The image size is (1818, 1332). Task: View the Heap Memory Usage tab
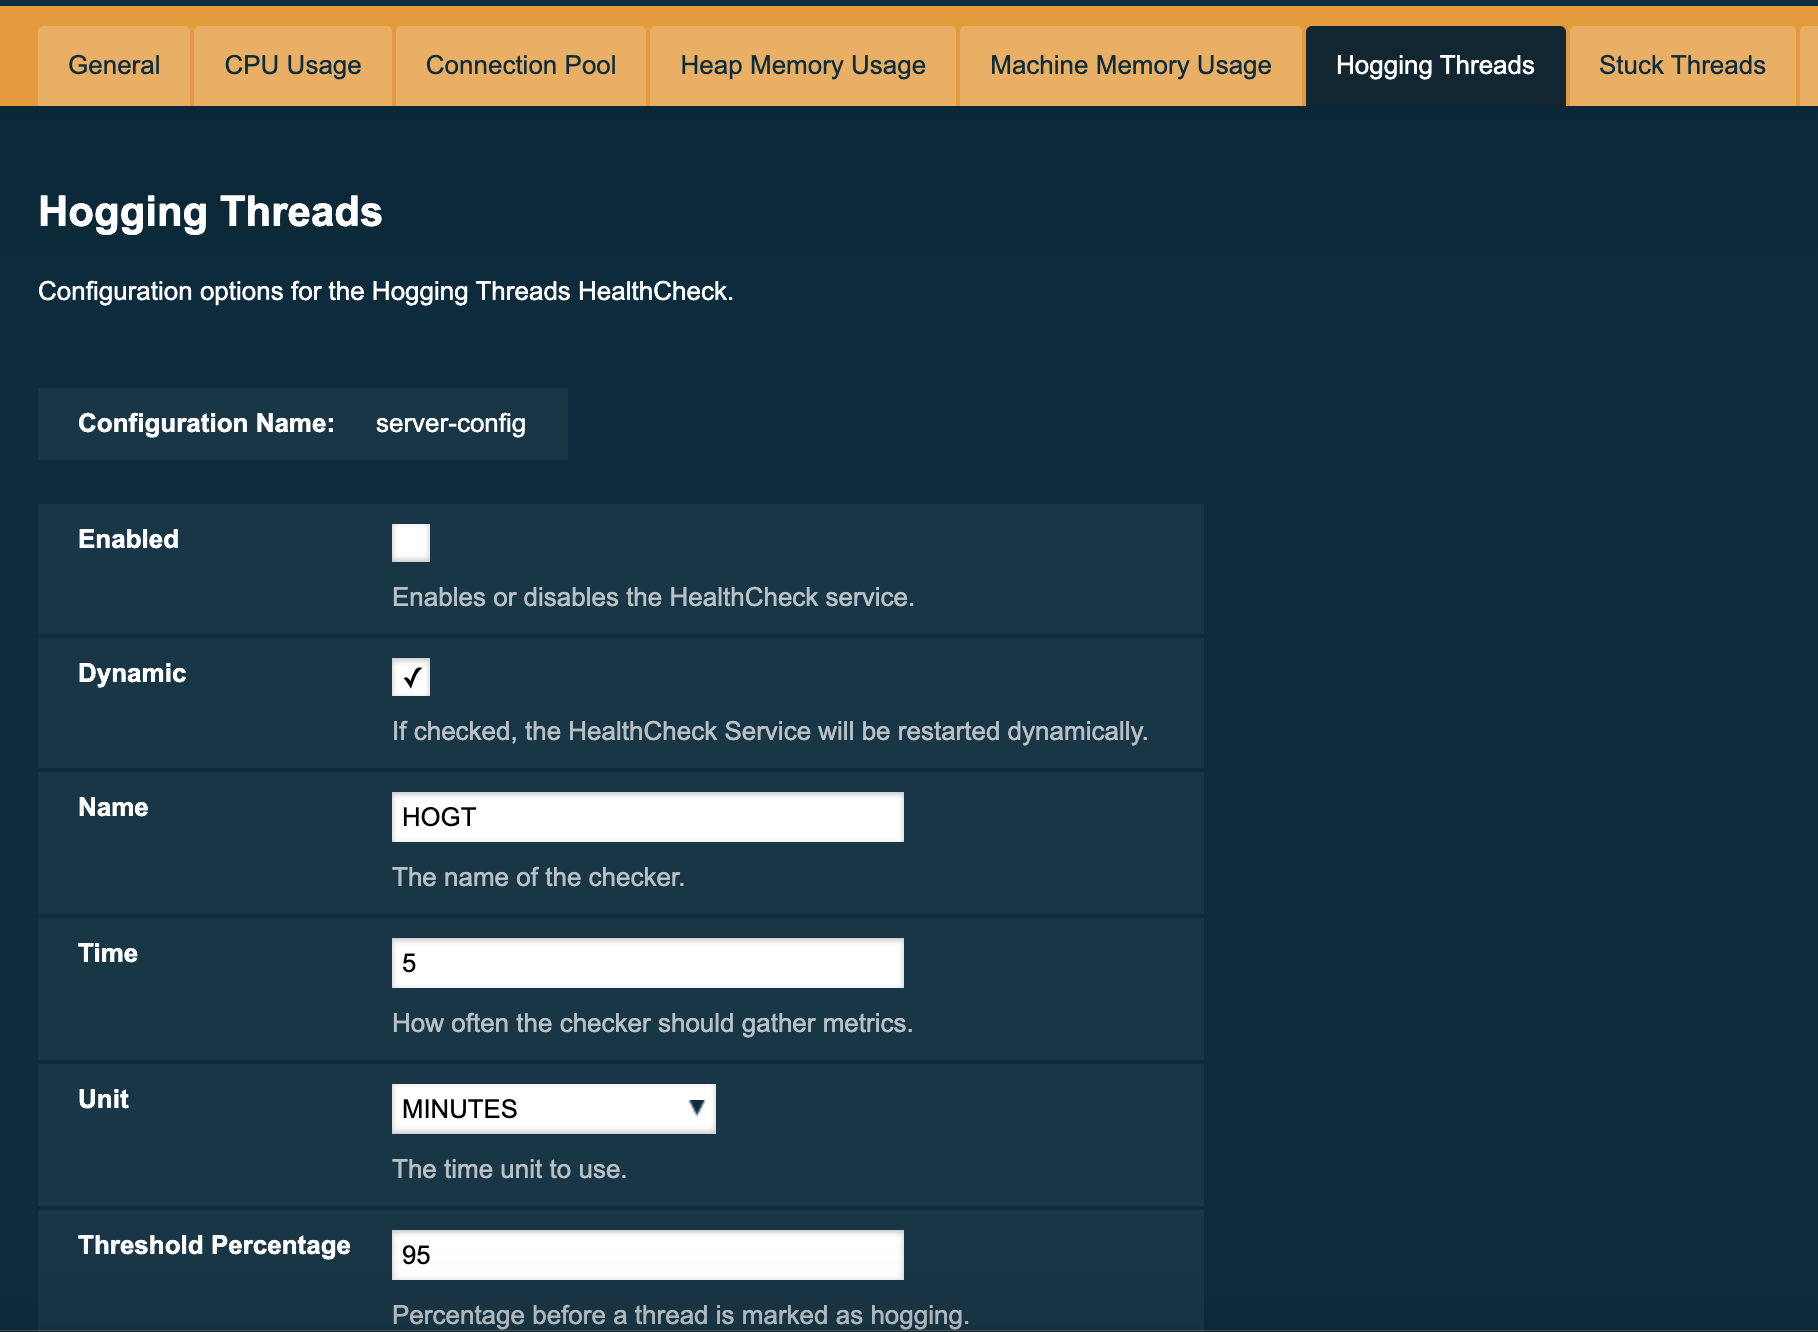tap(802, 64)
